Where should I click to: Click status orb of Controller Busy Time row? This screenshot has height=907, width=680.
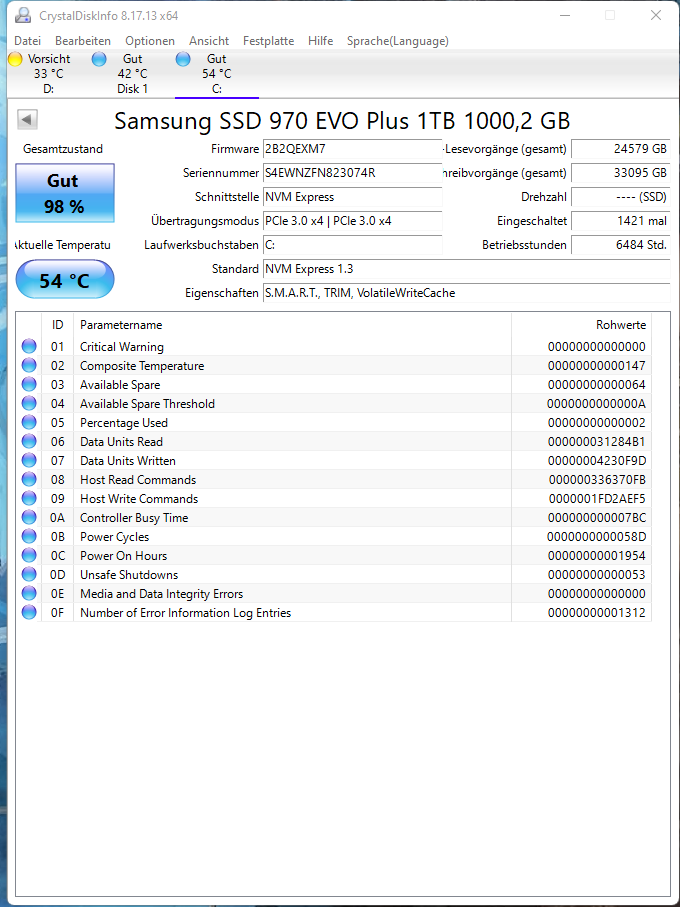tap(29, 517)
